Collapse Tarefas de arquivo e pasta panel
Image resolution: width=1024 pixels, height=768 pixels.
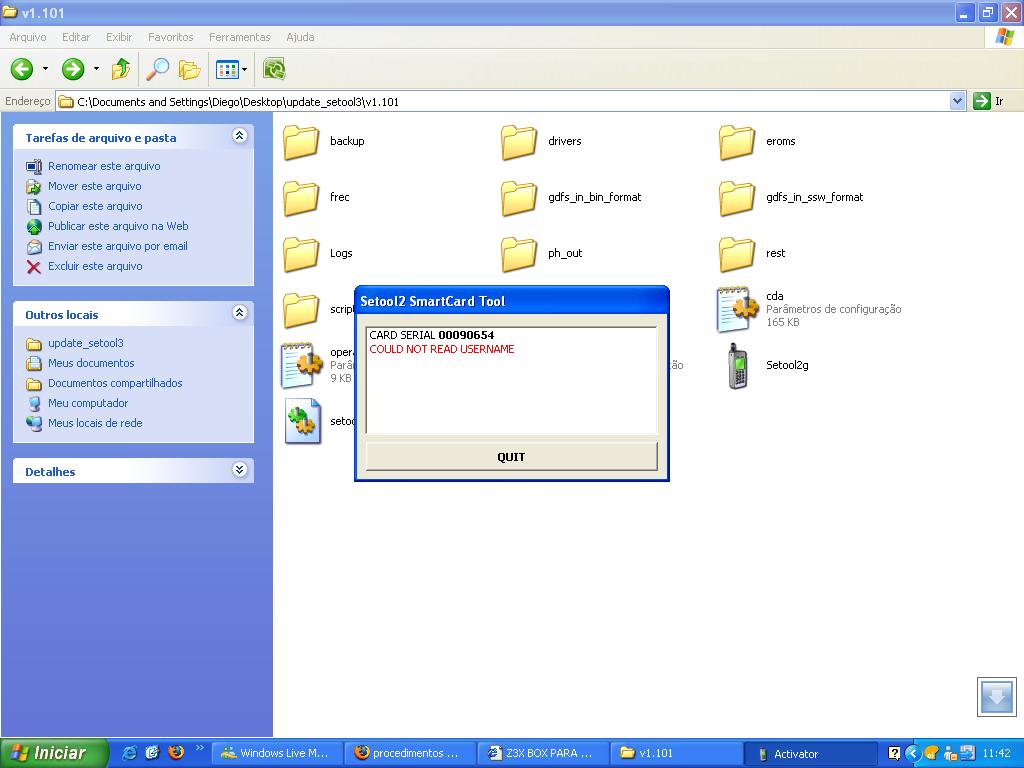pyautogui.click(x=240, y=136)
